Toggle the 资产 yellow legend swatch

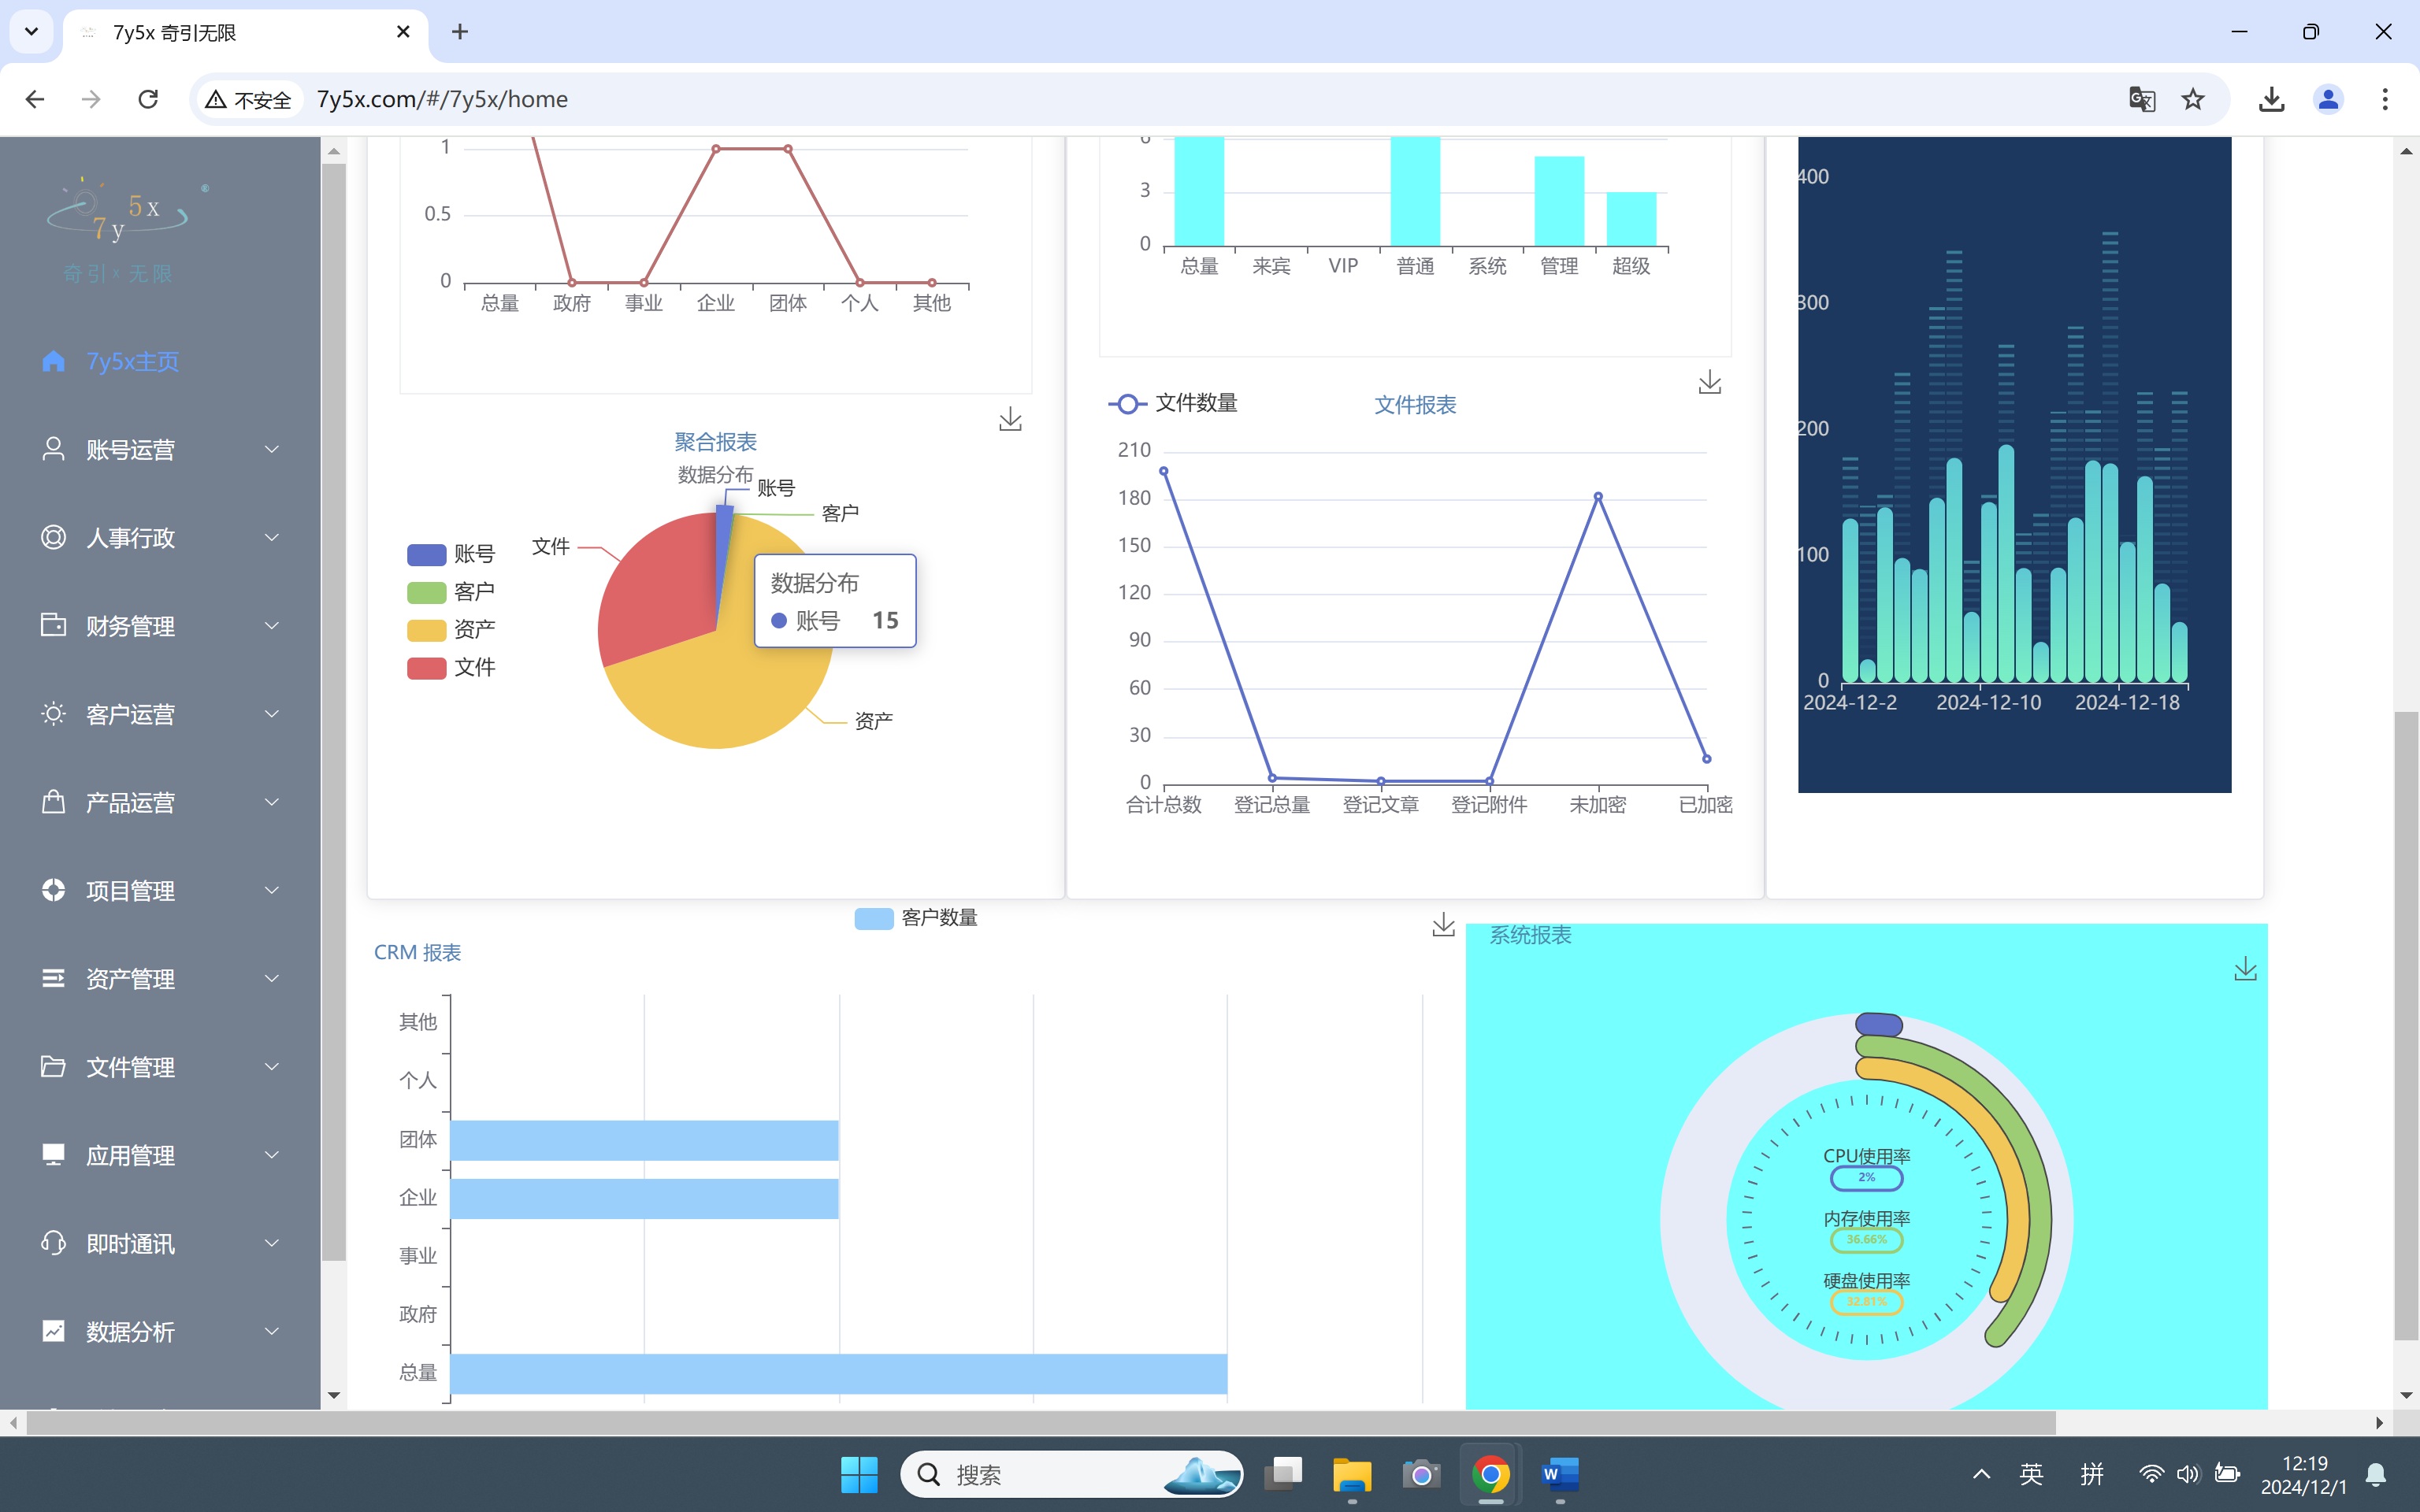point(426,630)
